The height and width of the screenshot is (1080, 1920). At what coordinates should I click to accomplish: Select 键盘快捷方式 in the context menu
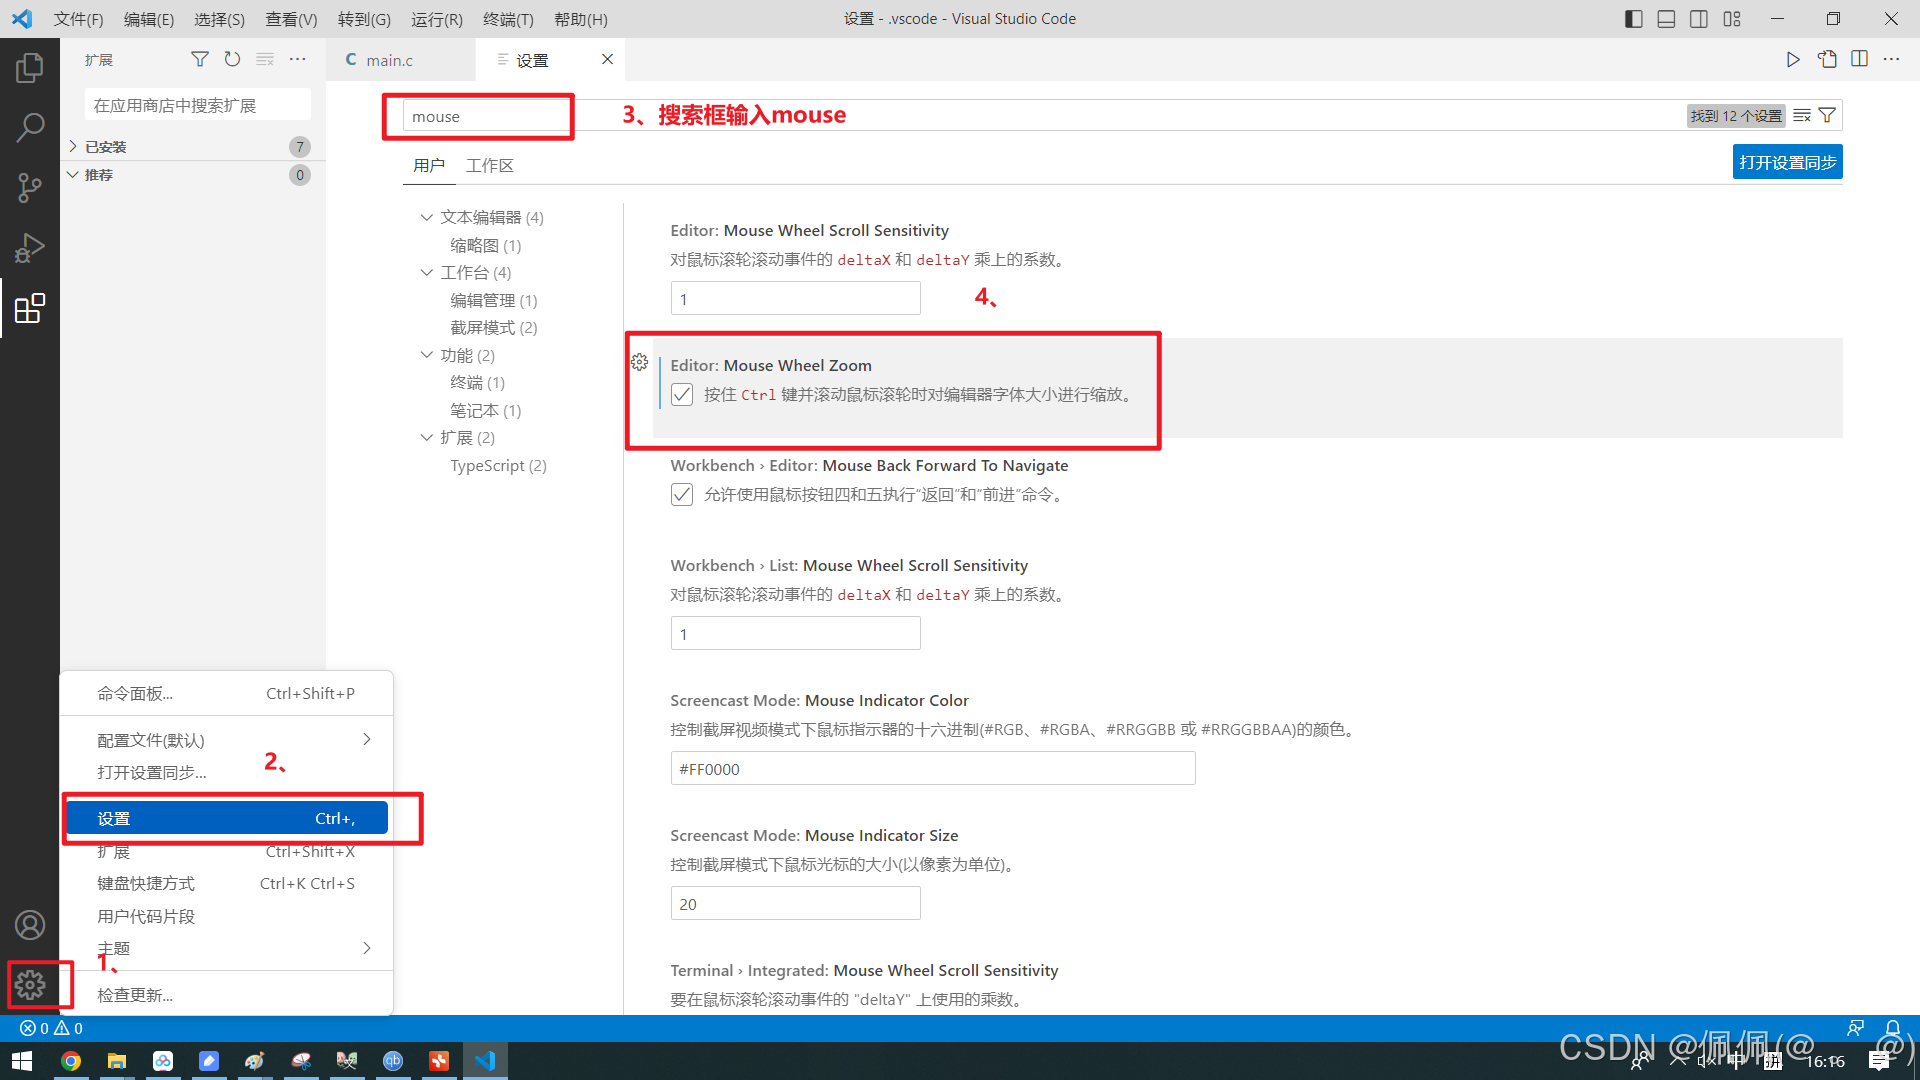point(146,884)
